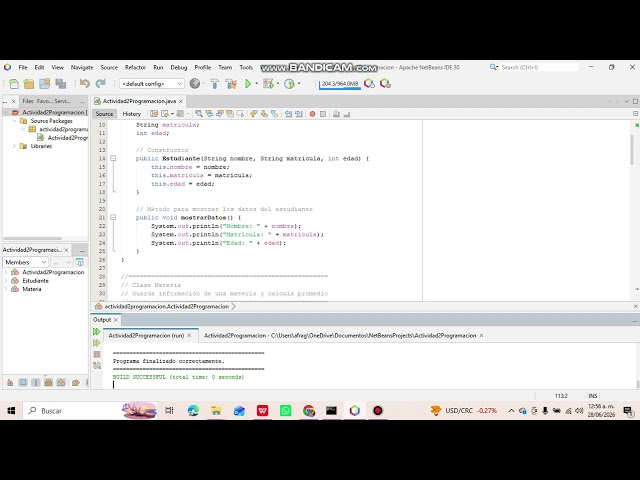Click the memory usage garbage collection bar

click(x=340, y=84)
